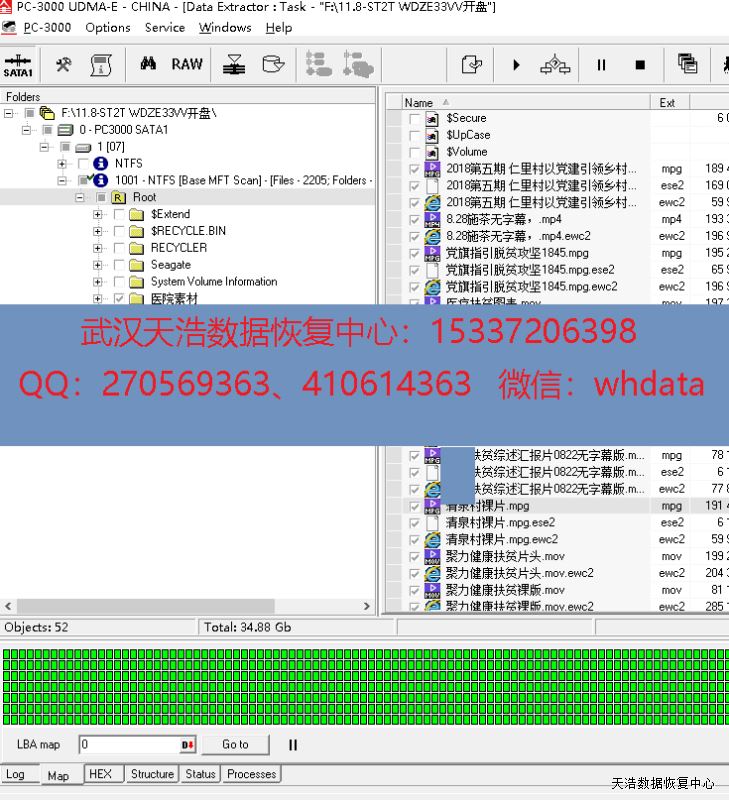Screen dimensions: 729x800
Task: Open the wrench and hammer utilities tool
Action: (63, 65)
